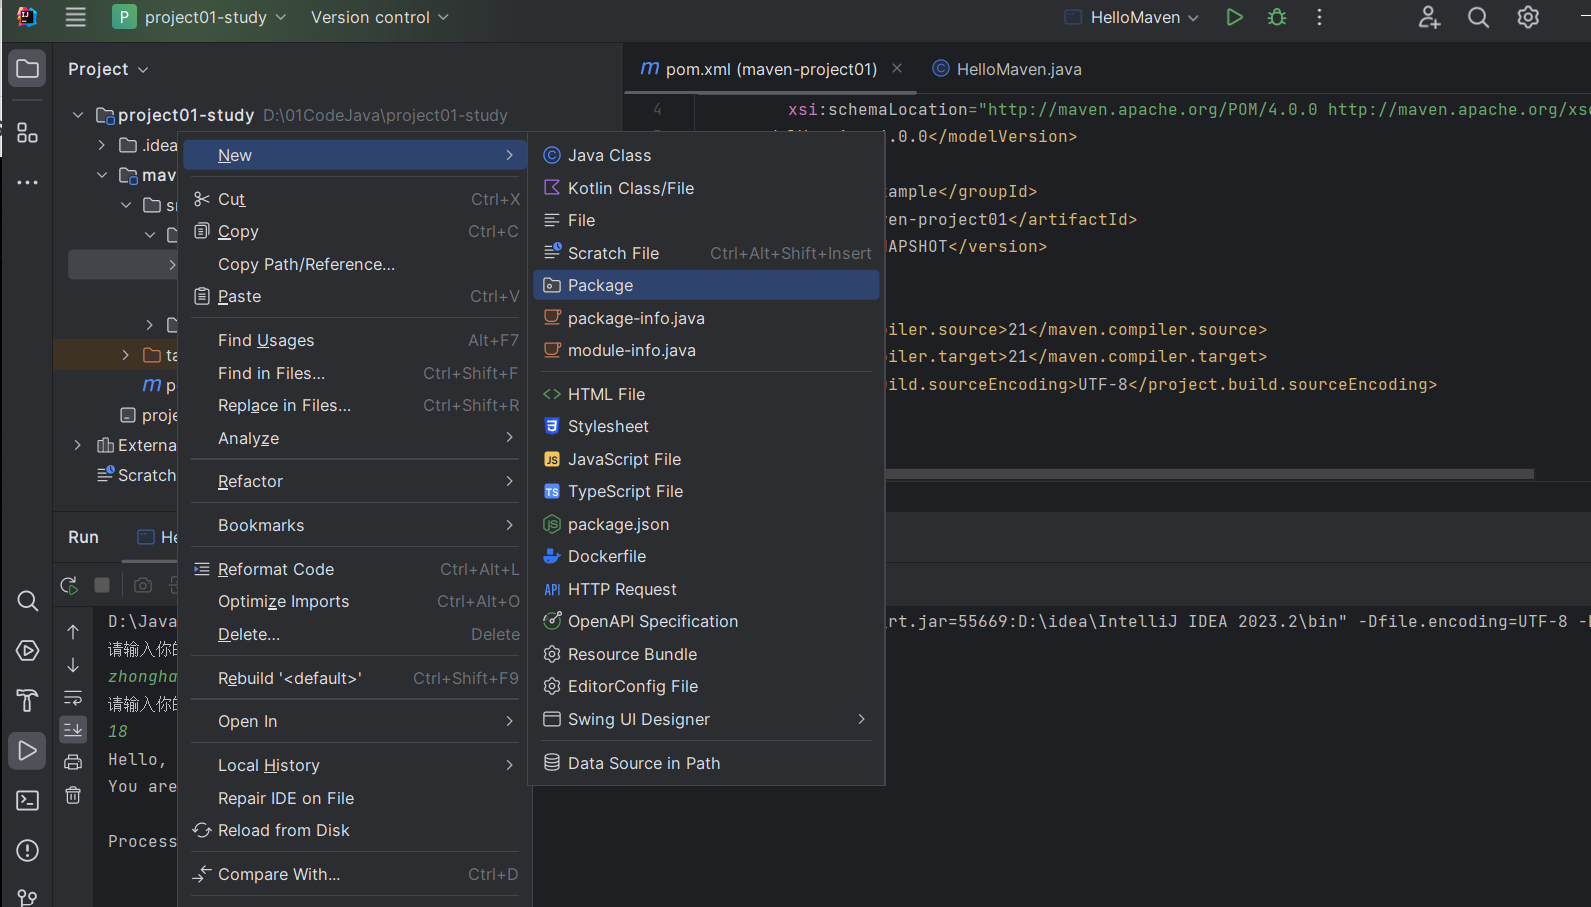Toggle scroll to end of console
The image size is (1591, 907).
(x=73, y=730)
